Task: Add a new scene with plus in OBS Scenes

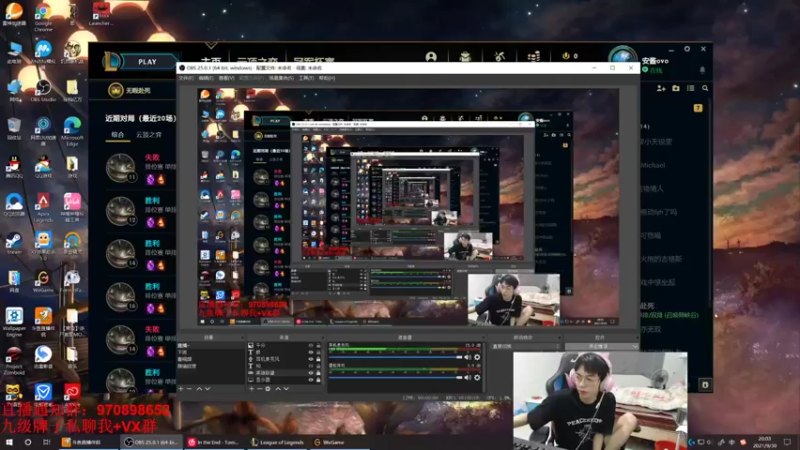Action: click(181, 389)
